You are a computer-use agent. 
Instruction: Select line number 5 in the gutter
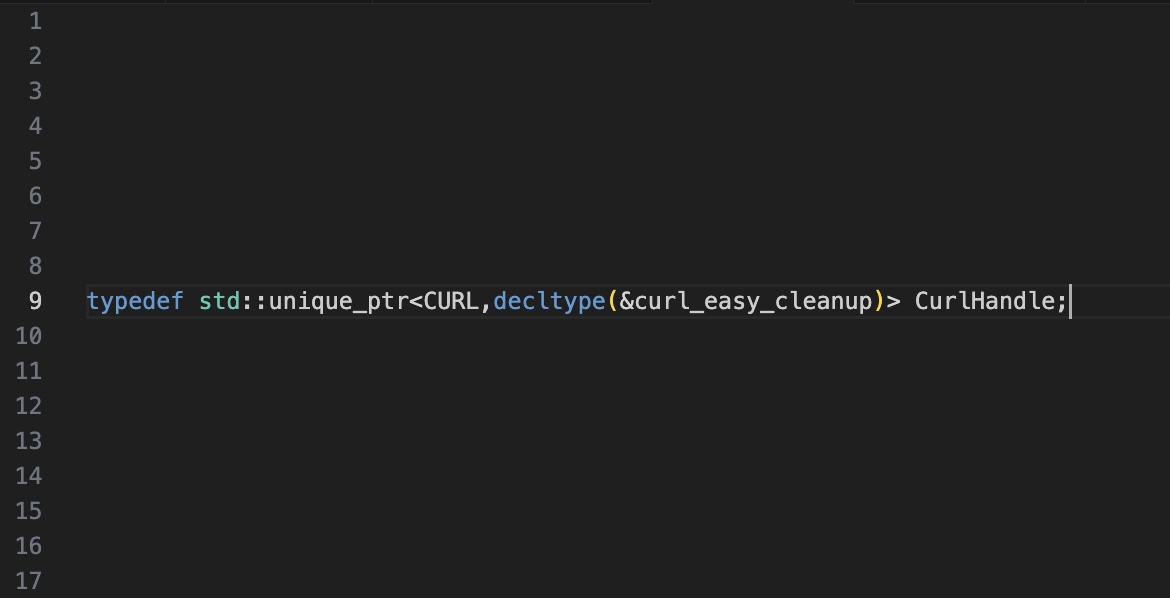(35, 161)
